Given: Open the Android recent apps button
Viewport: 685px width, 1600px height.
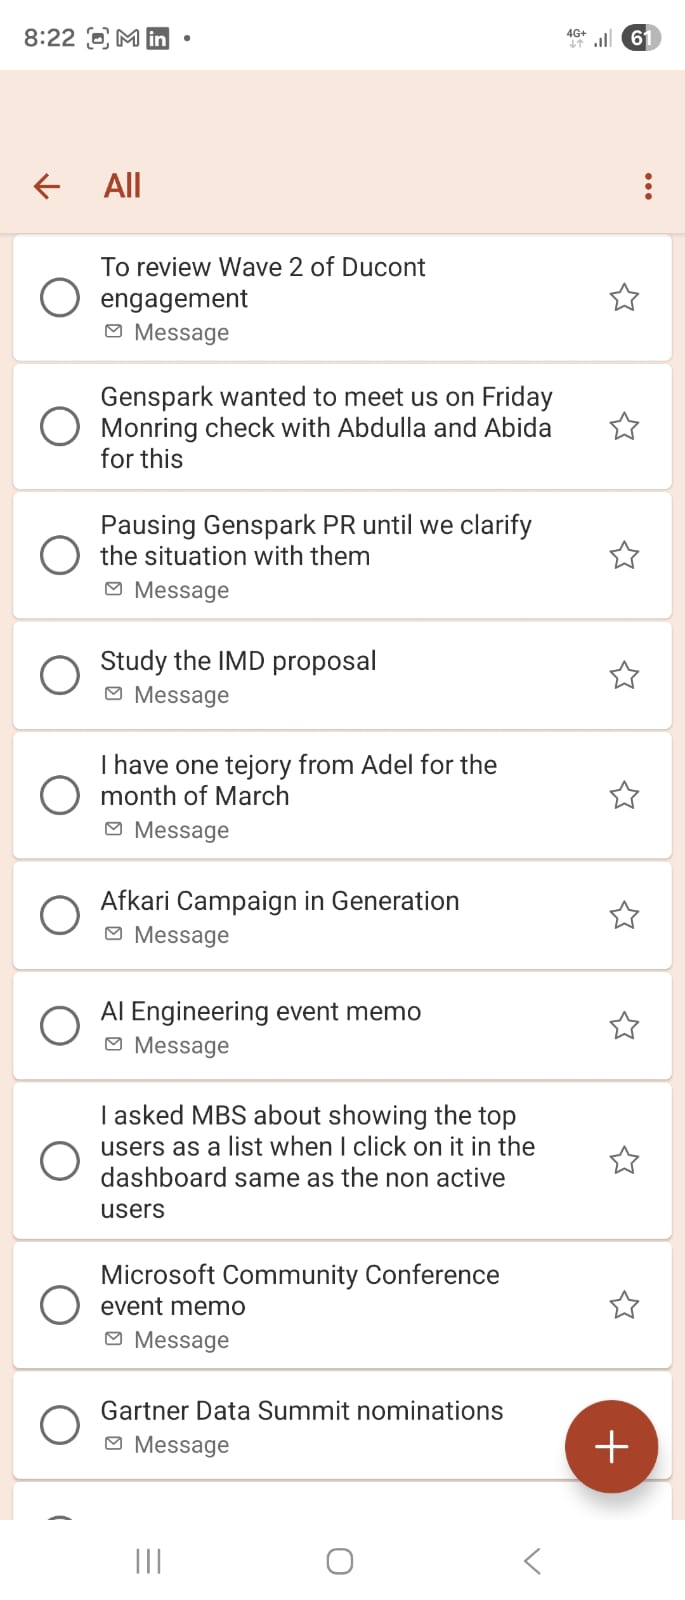Looking at the screenshot, I should tap(148, 1561).
